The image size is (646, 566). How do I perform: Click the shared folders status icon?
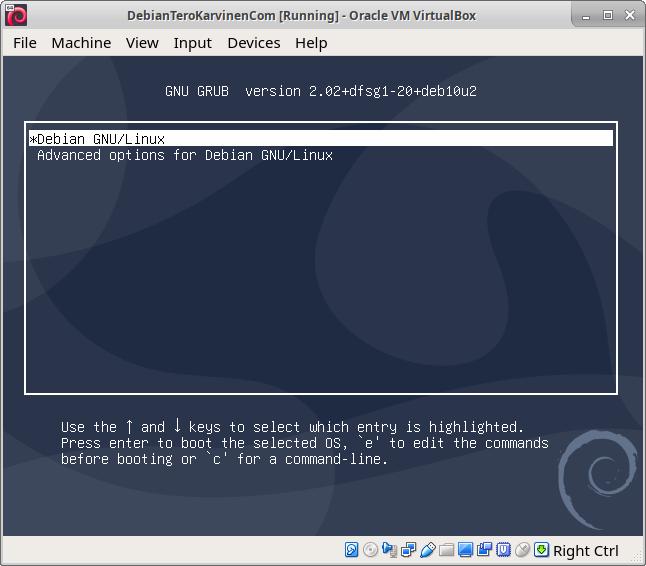click(x=447, y=550)
